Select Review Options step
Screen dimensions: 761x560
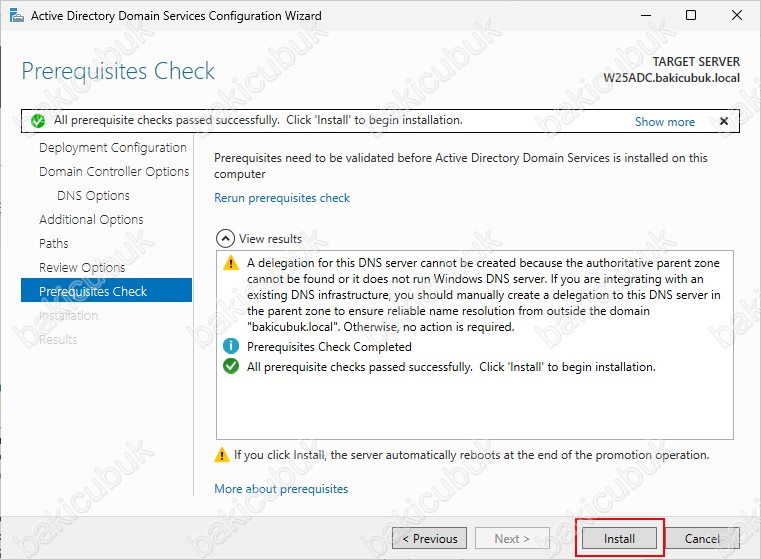point(82,268)
